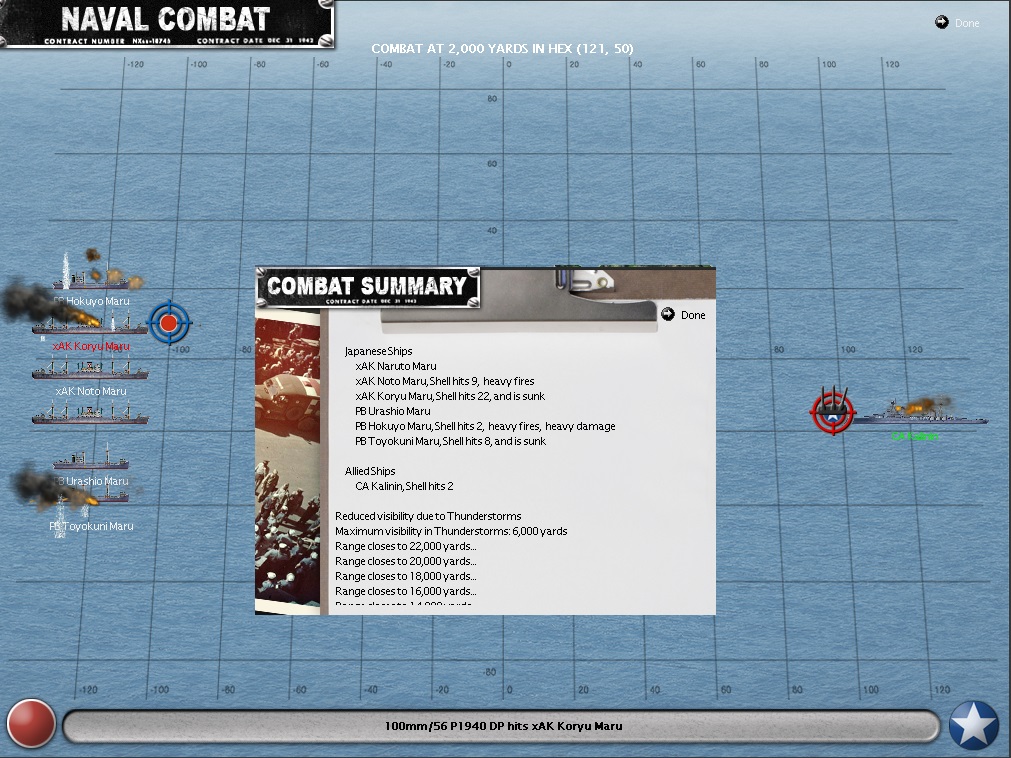Viewport: 1011px width, 758px height.
Task: Click 'xAK Koryu Maru, Shell hits 22, and is sunk'
Action: (449, 396)
